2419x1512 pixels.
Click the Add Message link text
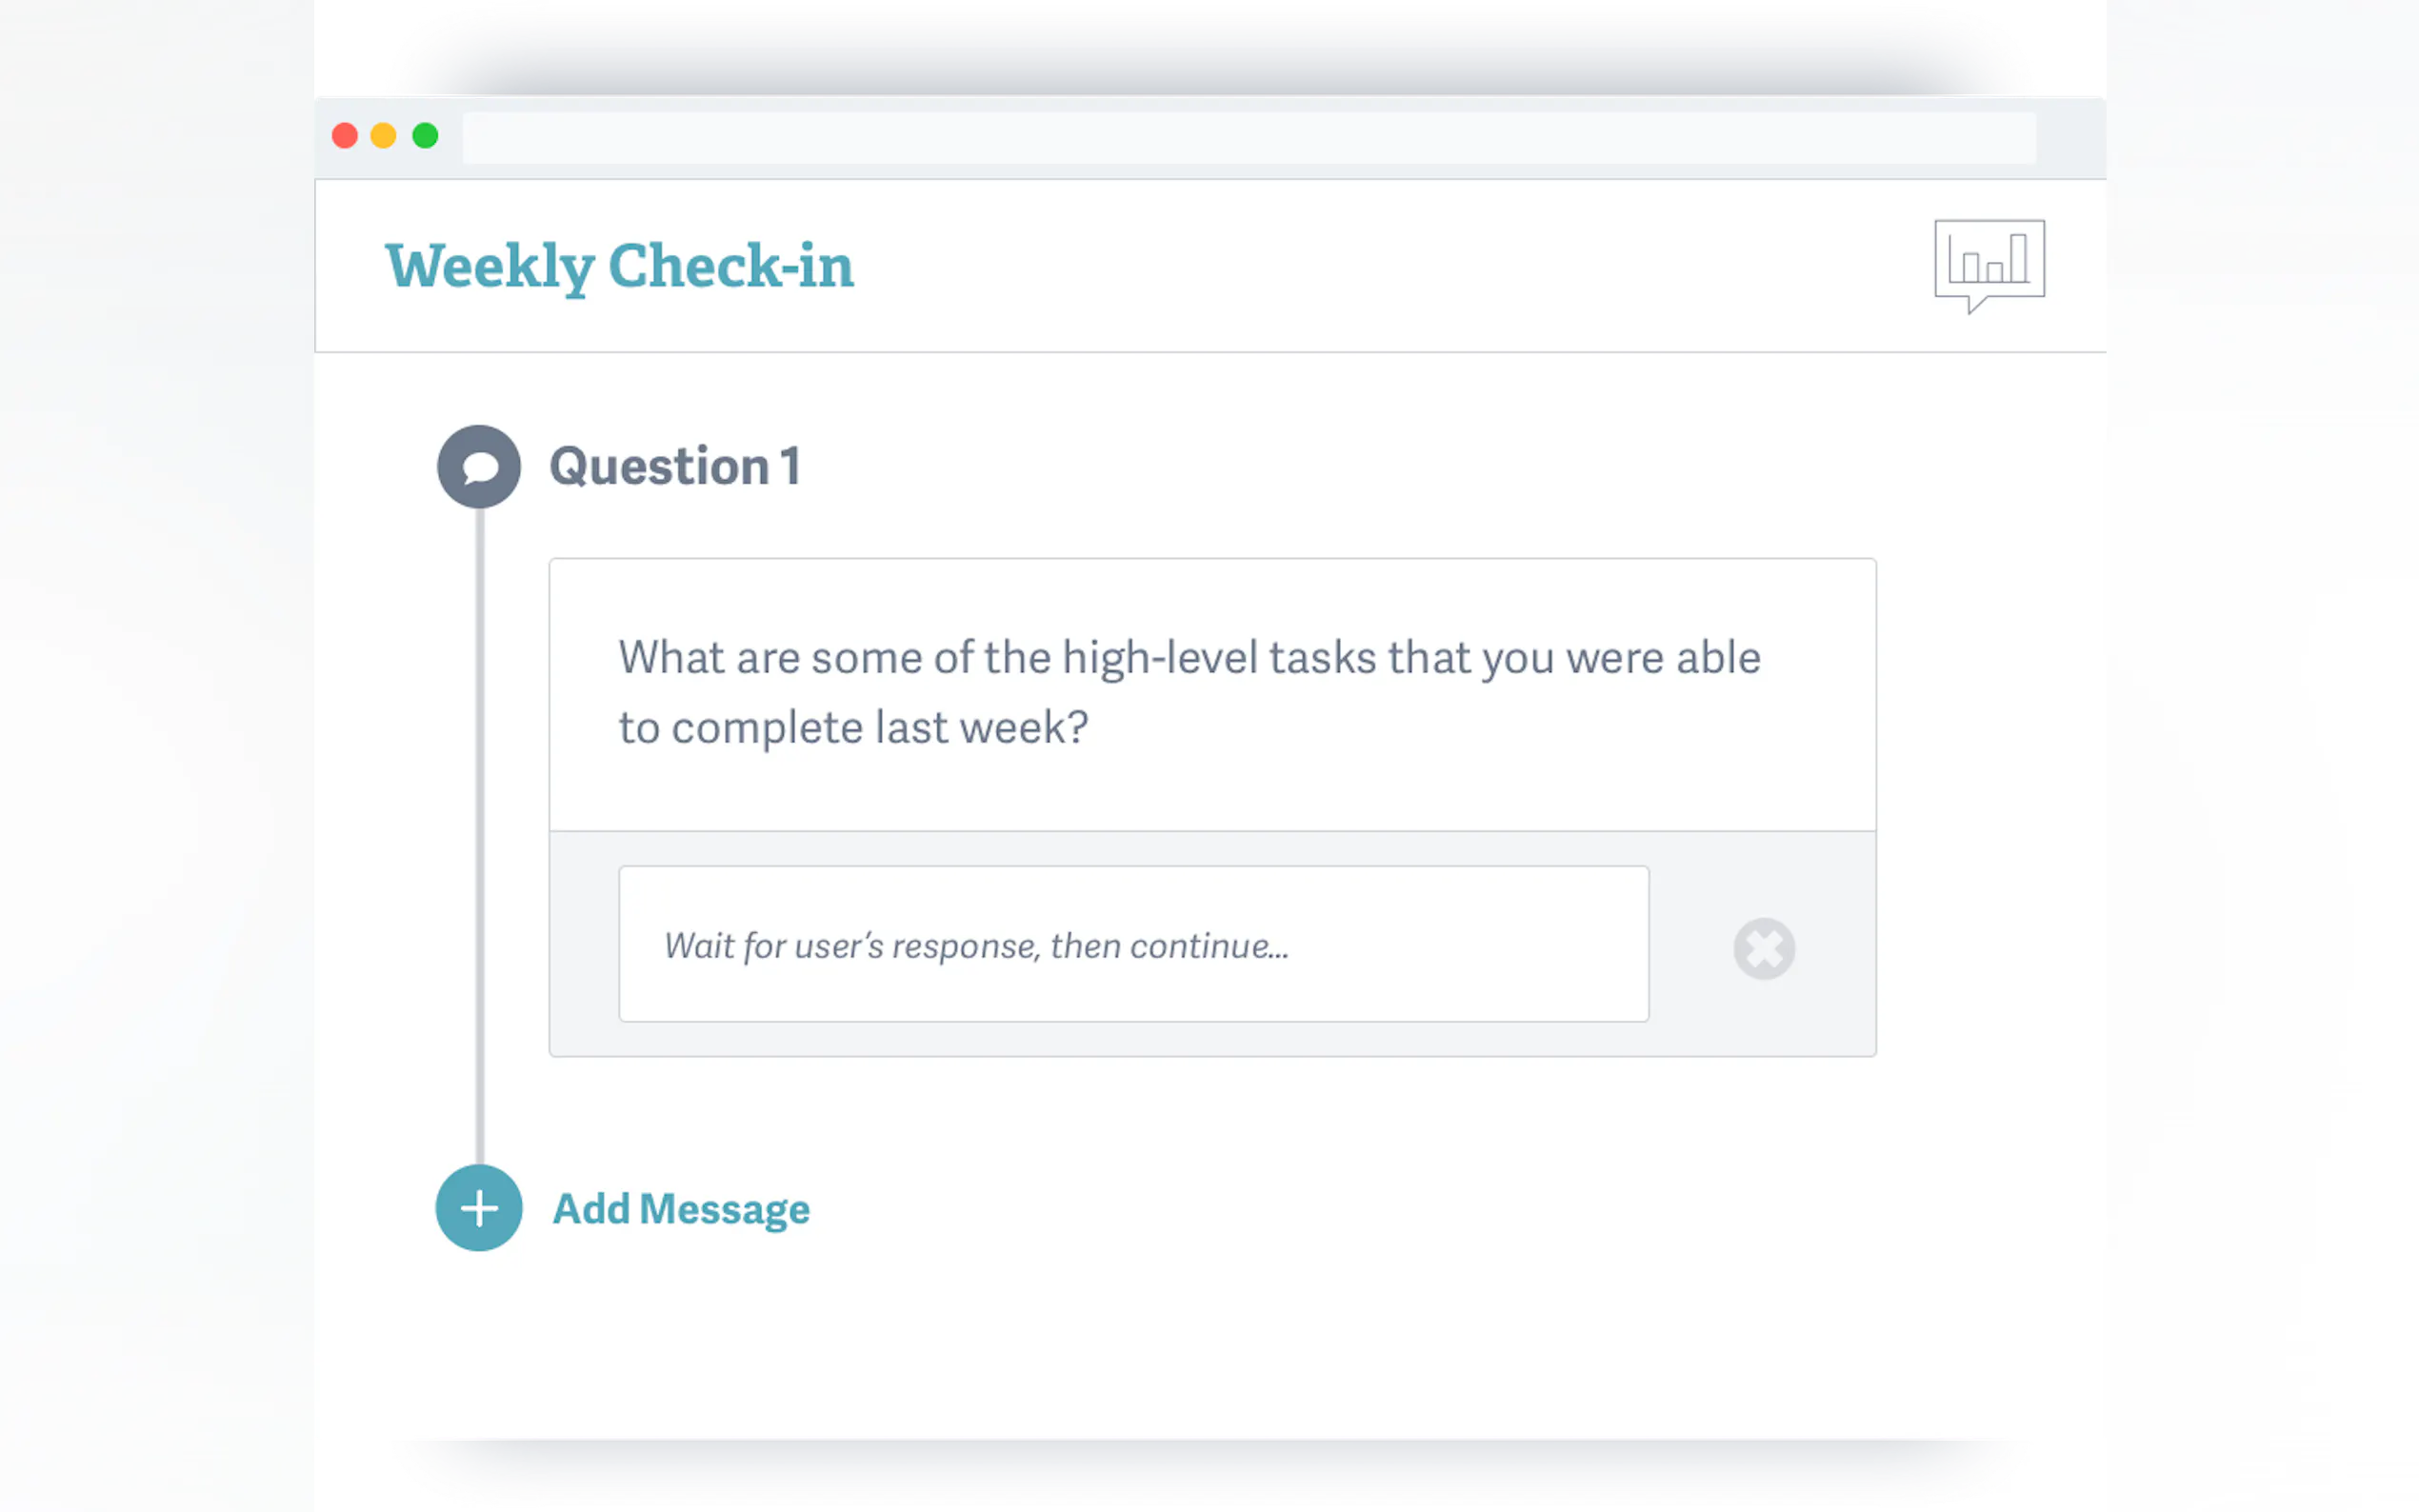[681, 1208]
